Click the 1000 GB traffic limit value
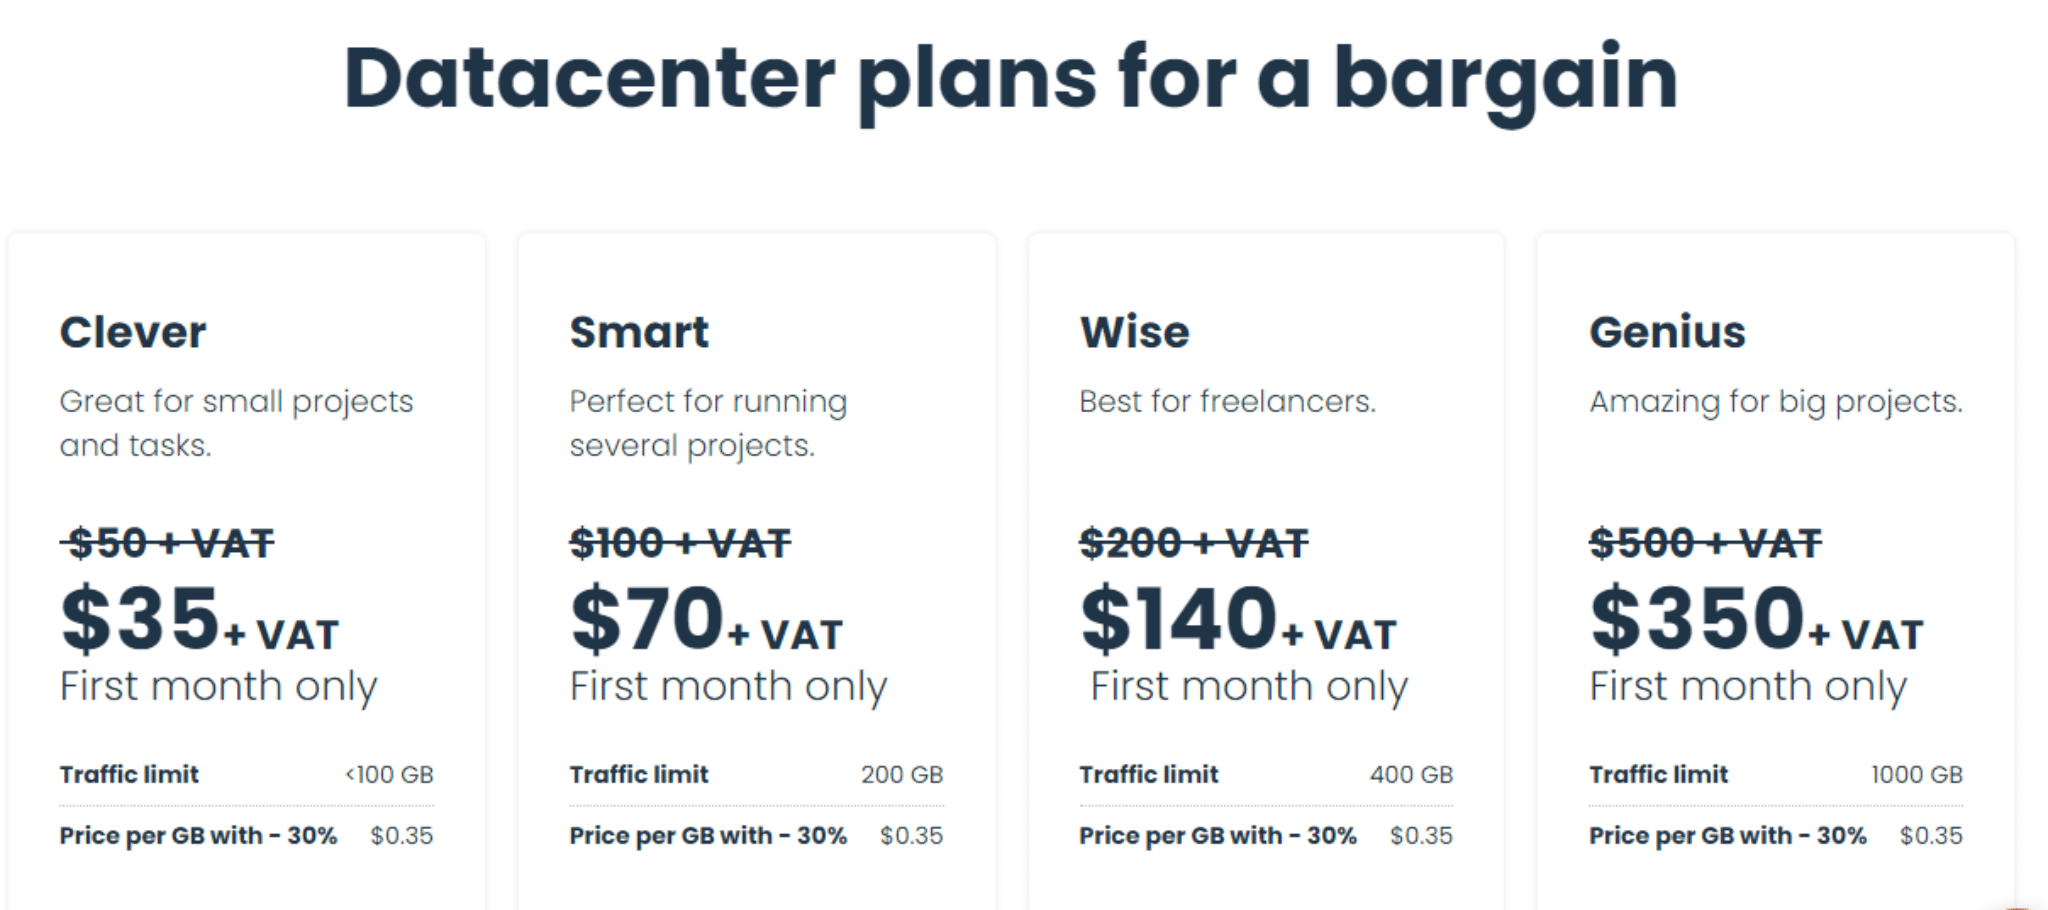The height and width of the screenshot is (910, 2048). point(1917,775)
